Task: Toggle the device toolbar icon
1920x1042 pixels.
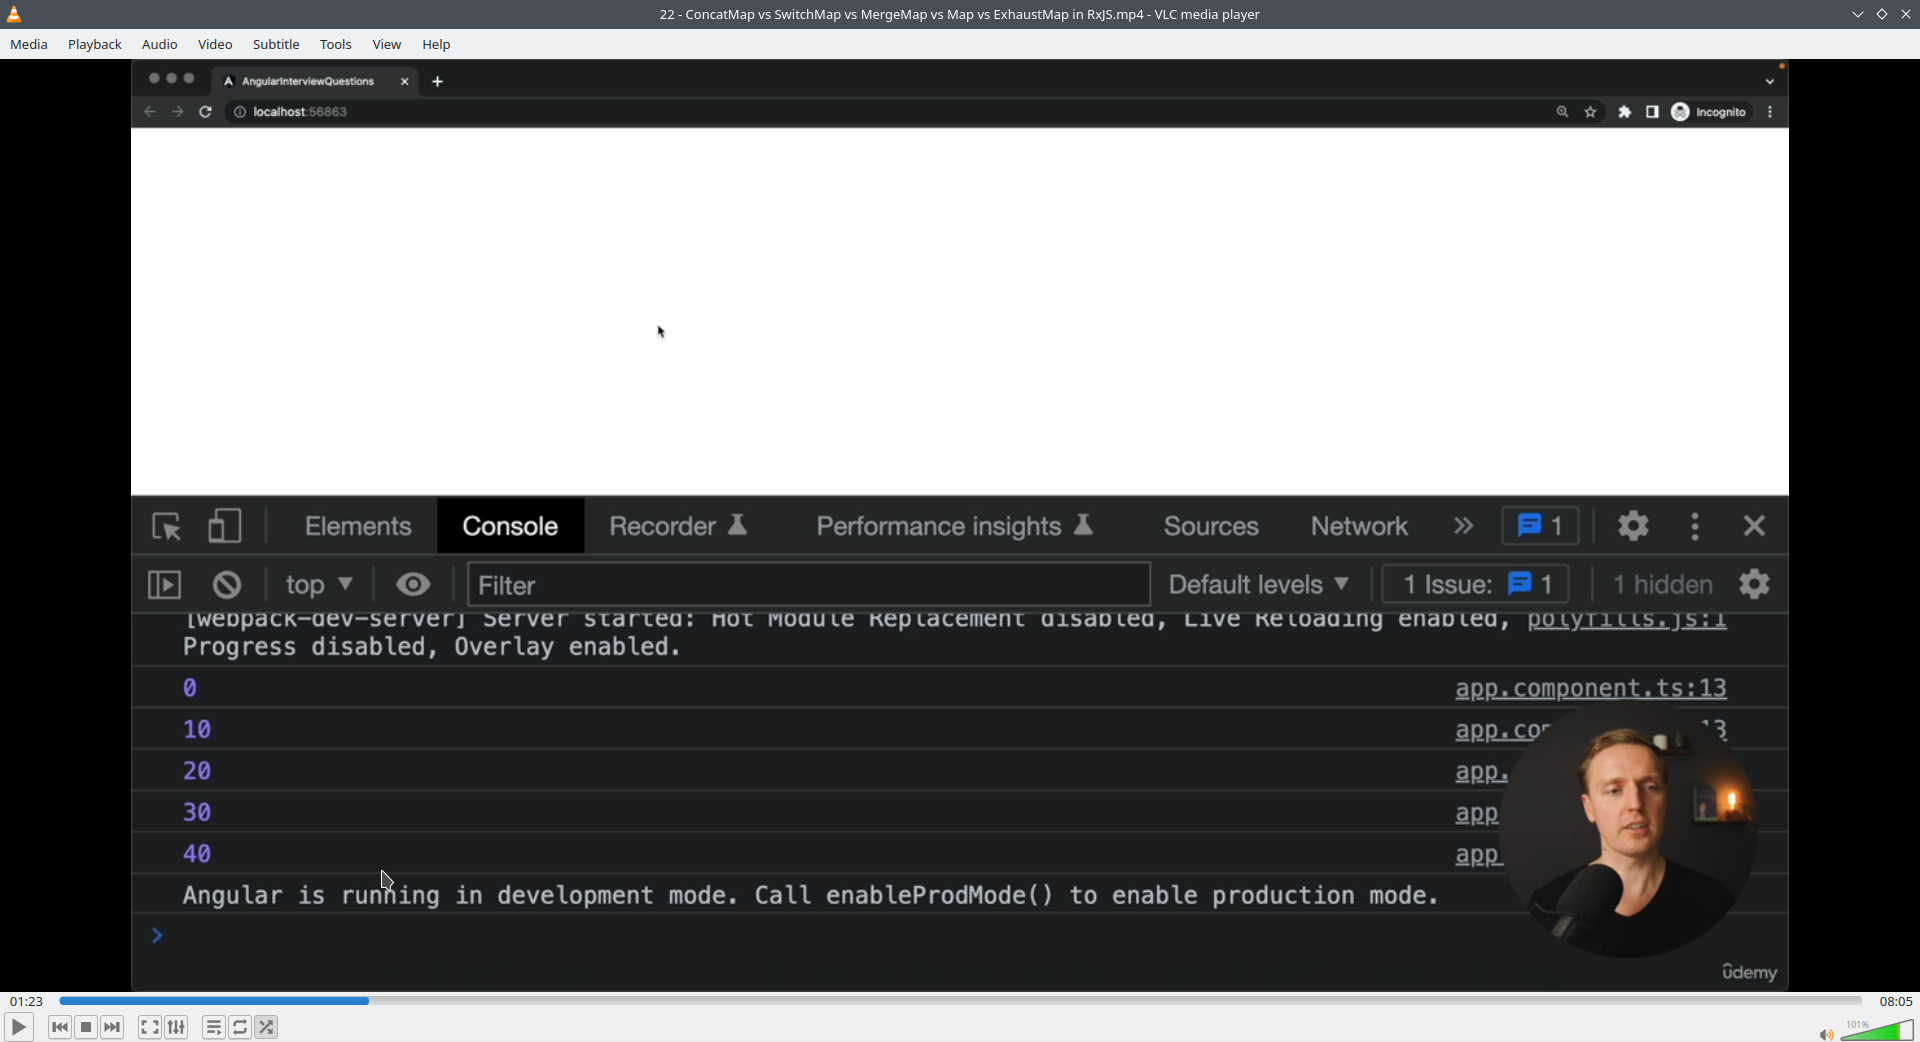Action: 224,526
